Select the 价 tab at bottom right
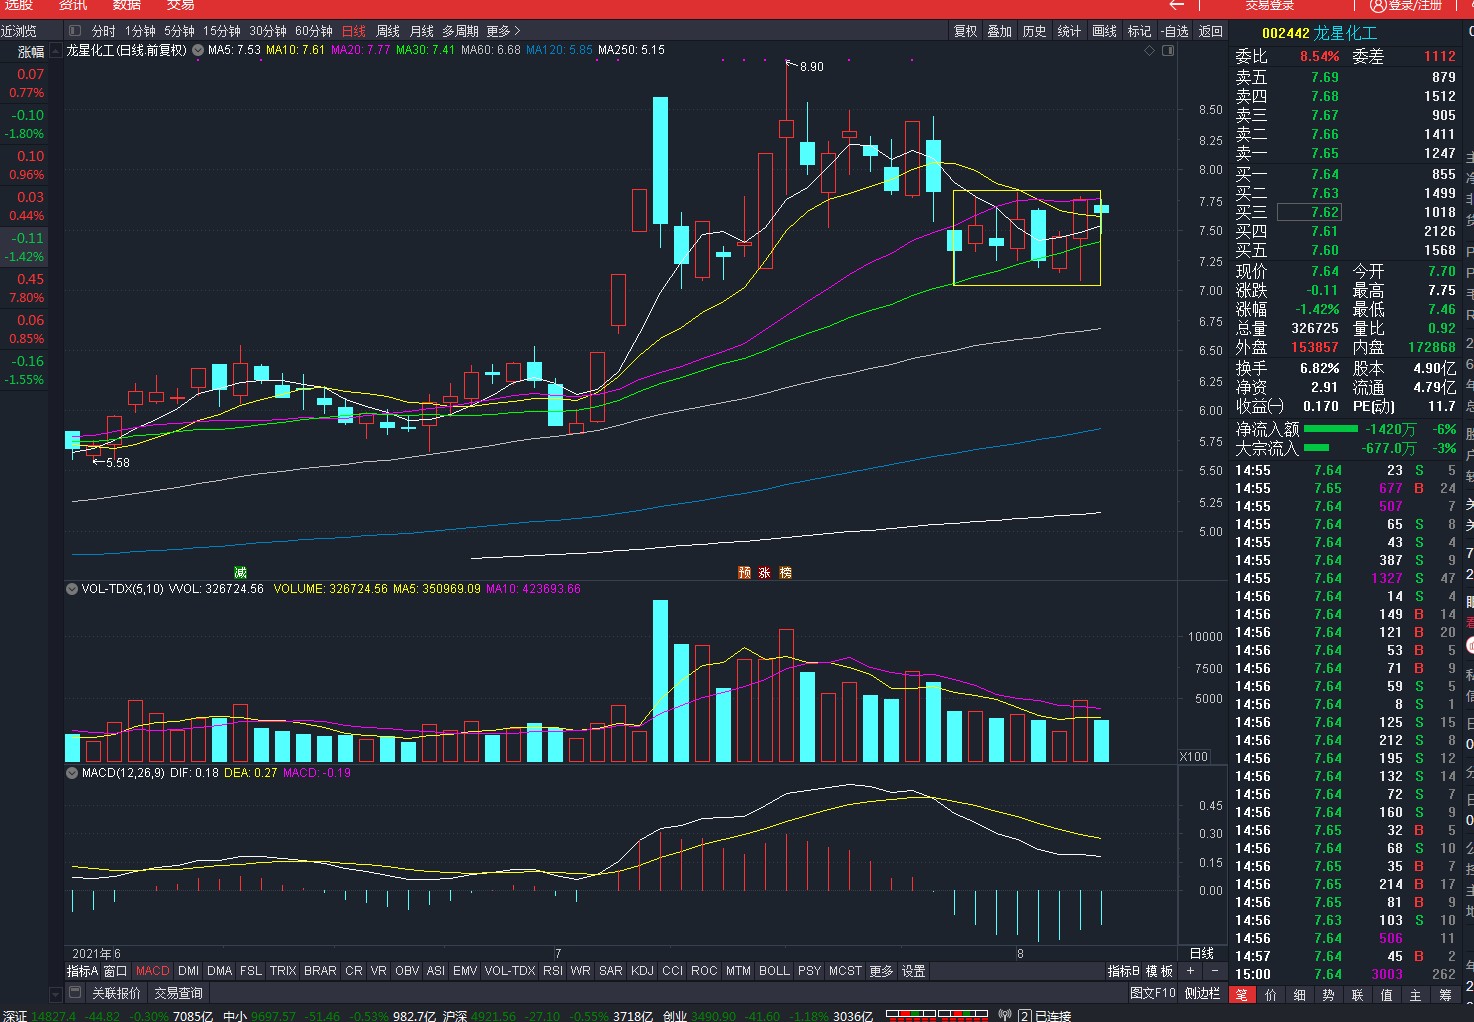 pos(1271,994)
